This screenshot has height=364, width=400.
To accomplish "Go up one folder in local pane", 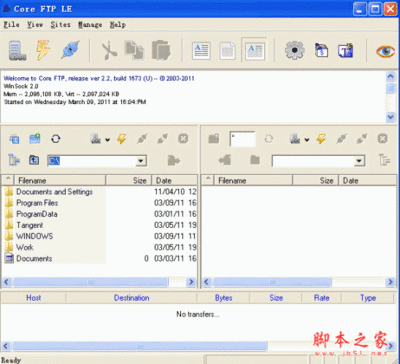I will (34, 160).
